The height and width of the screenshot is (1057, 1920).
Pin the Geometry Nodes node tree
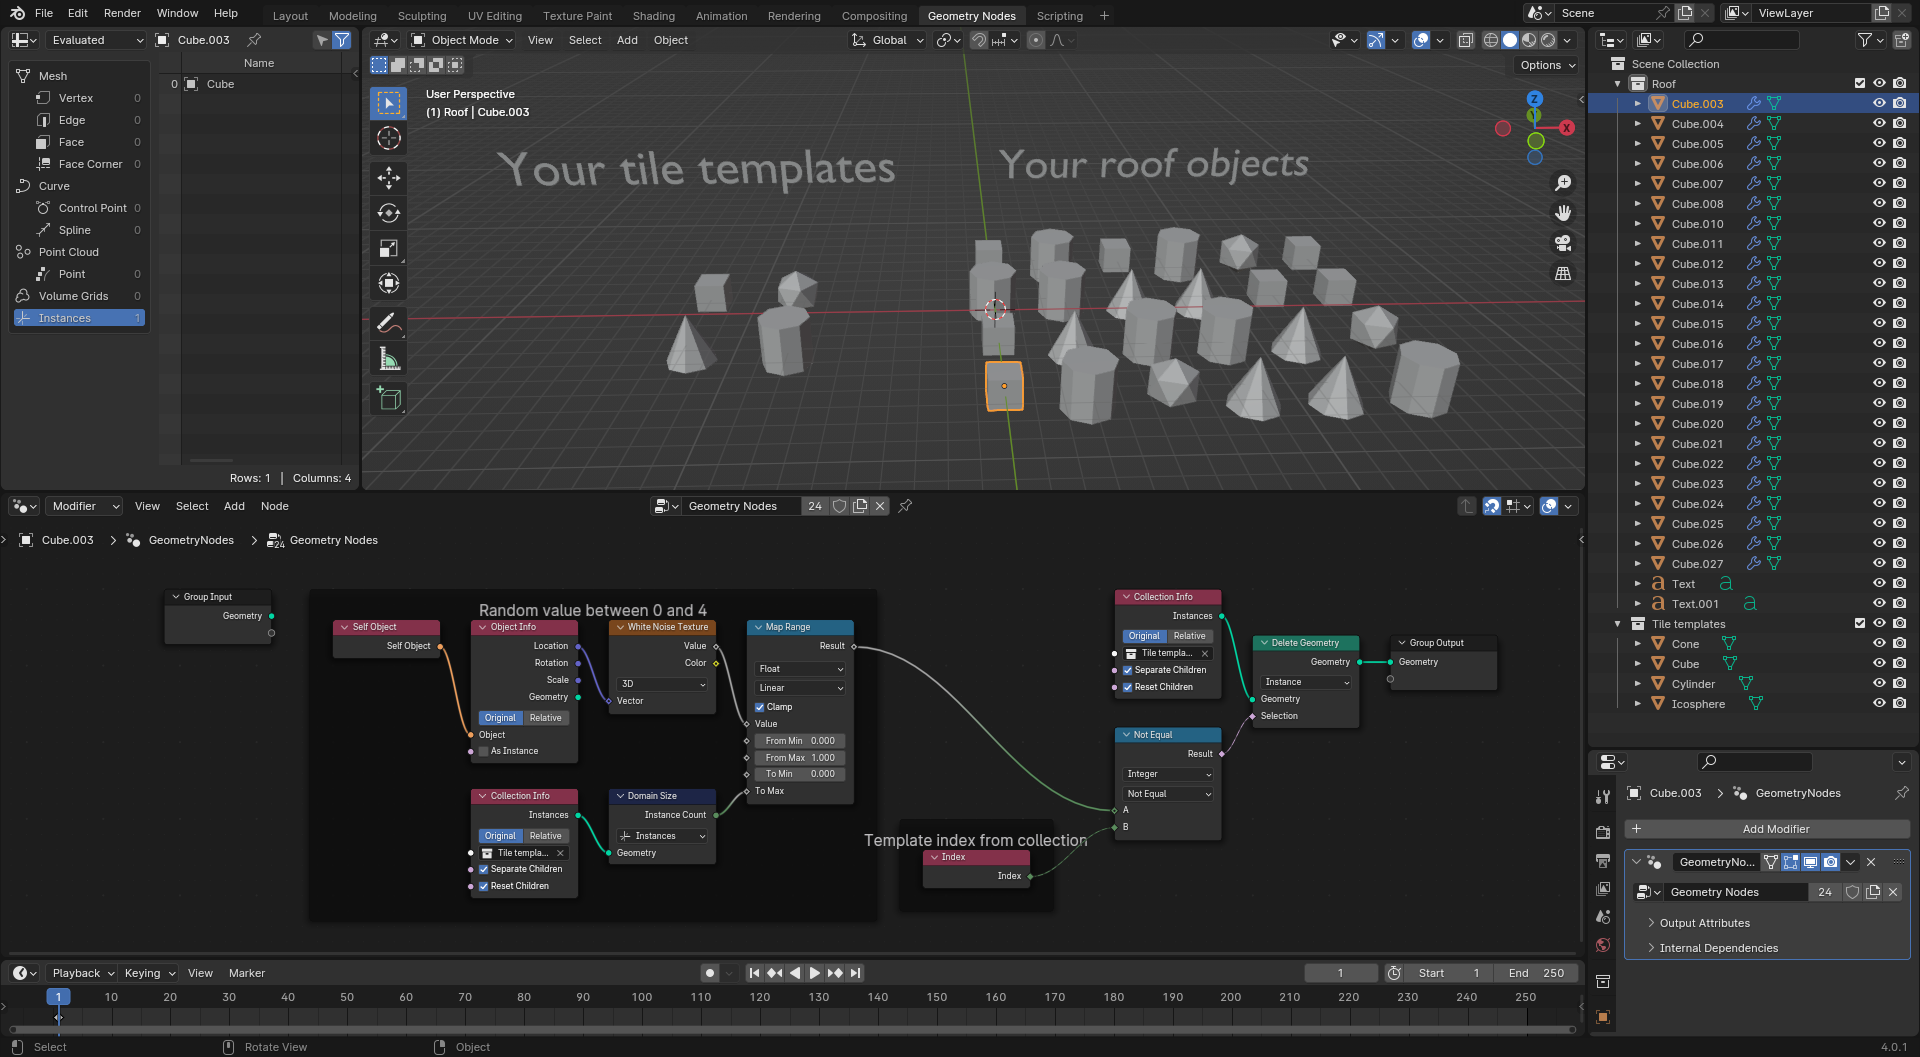[x=905, y=506]
